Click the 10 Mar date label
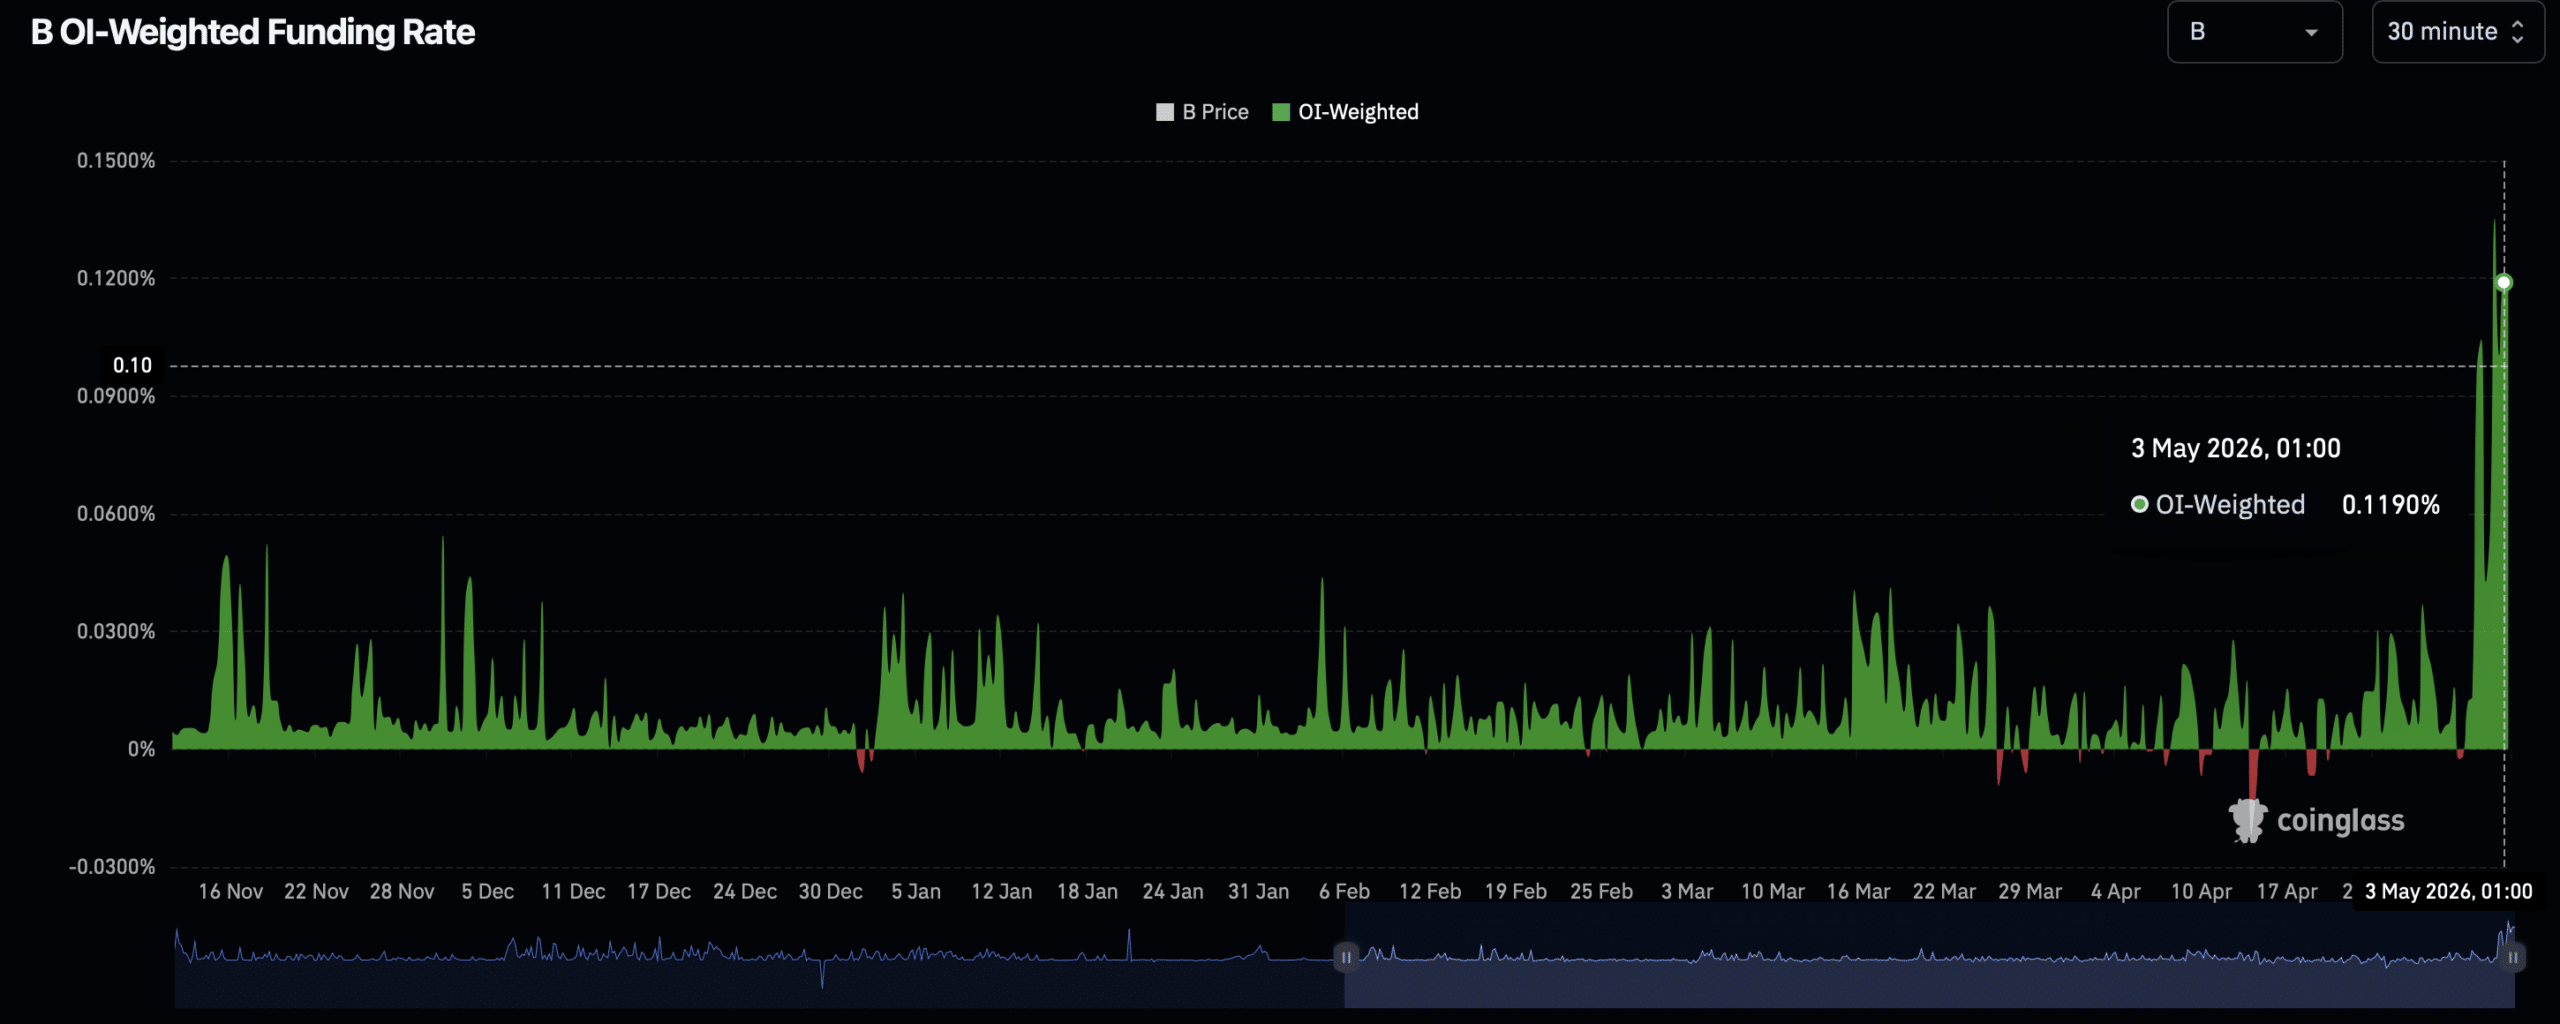Image resolution: width=2560 pixels, height=1024 pixels. (1773, 891)
